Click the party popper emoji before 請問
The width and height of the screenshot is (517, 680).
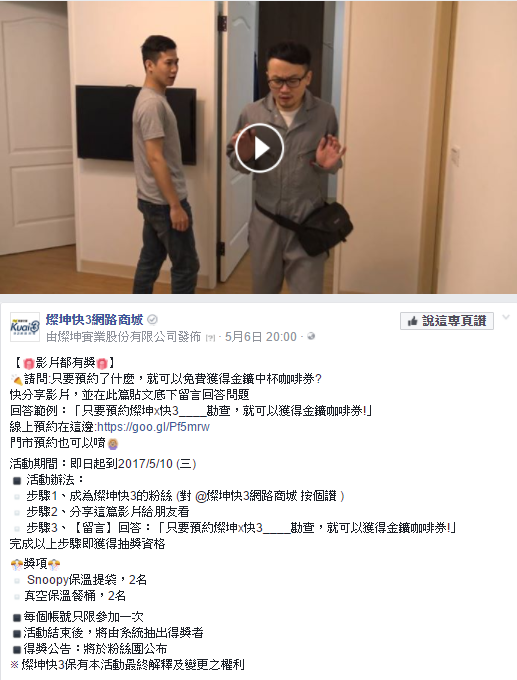coord(16,379)
